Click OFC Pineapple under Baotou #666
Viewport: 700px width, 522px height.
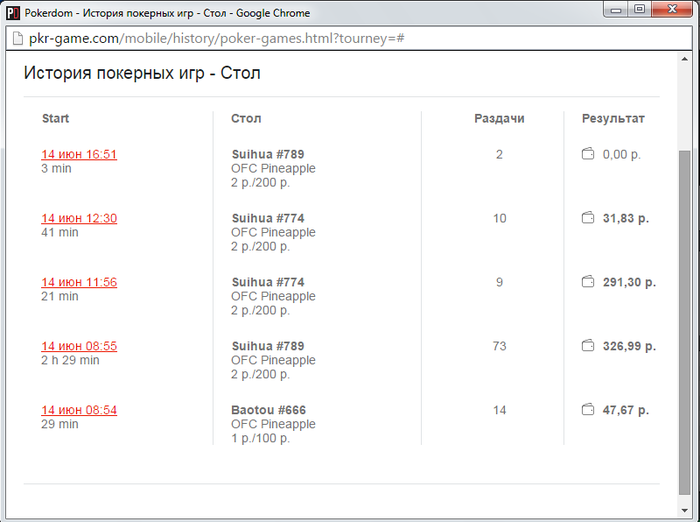coord(273,424)
